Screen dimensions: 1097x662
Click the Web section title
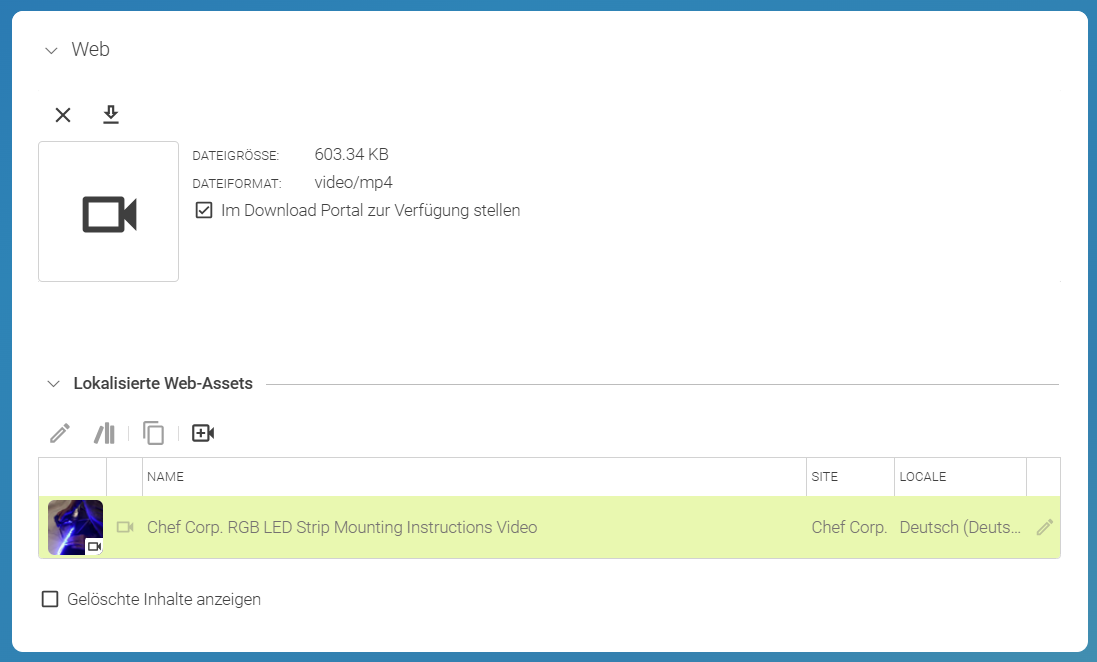[90, 49]
